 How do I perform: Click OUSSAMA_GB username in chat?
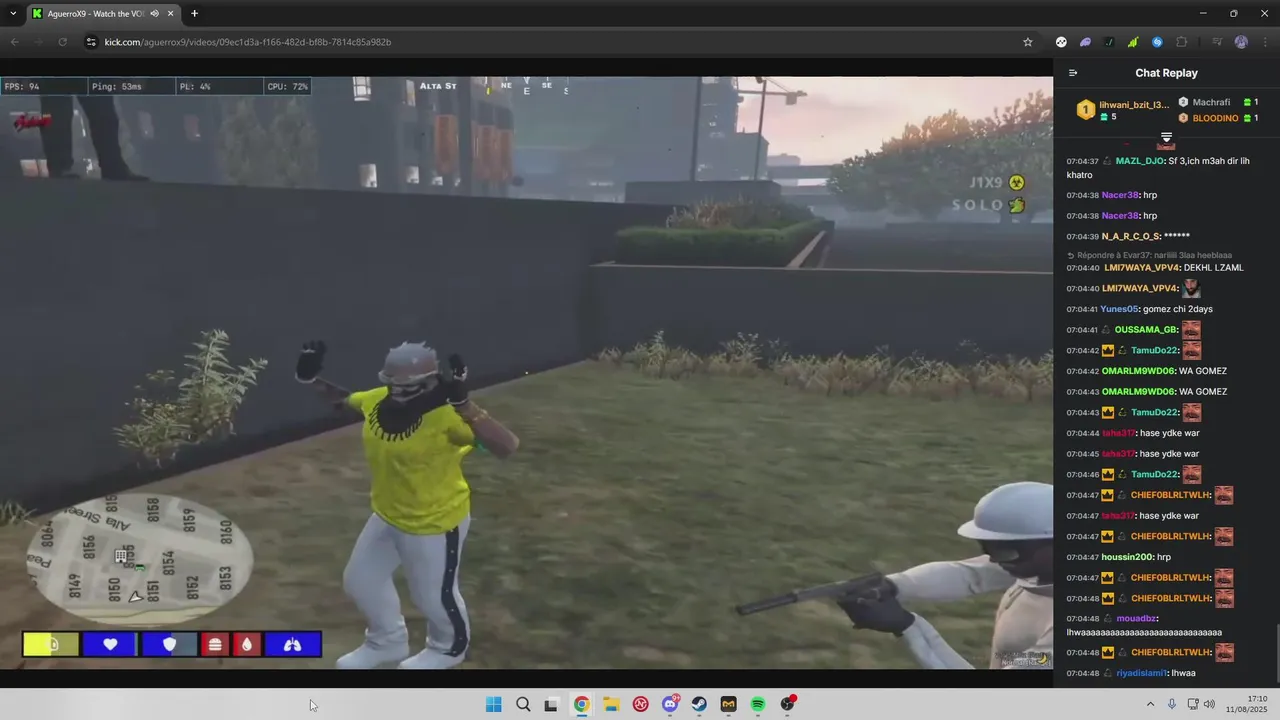click(1146, 330)
